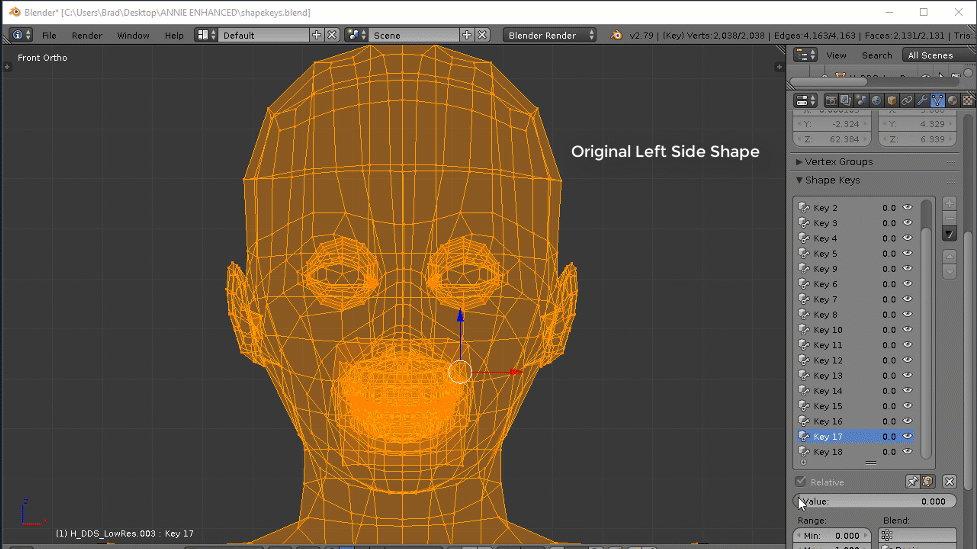977x549 pixels.
Task: Open the Render properties tab icon
Action: (x=830, y=101)
